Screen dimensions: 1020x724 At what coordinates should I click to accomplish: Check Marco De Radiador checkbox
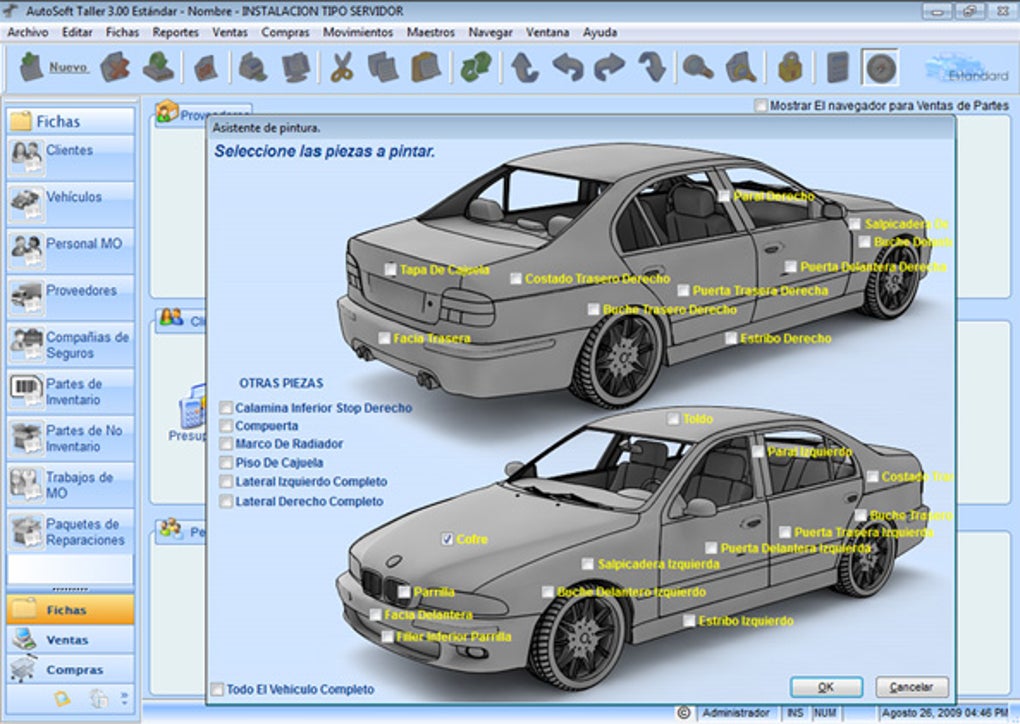pyautogui.click(x=226, y=444)
